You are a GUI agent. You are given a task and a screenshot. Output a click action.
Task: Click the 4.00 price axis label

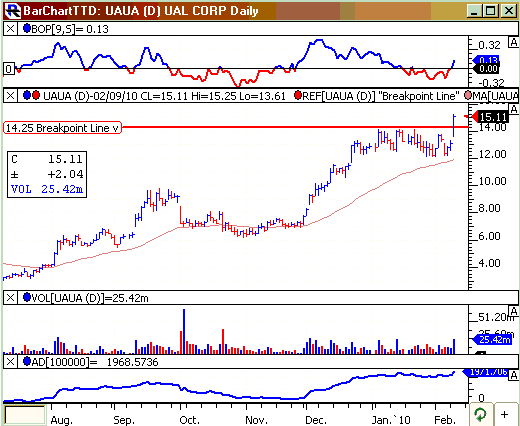coord(489,263)
